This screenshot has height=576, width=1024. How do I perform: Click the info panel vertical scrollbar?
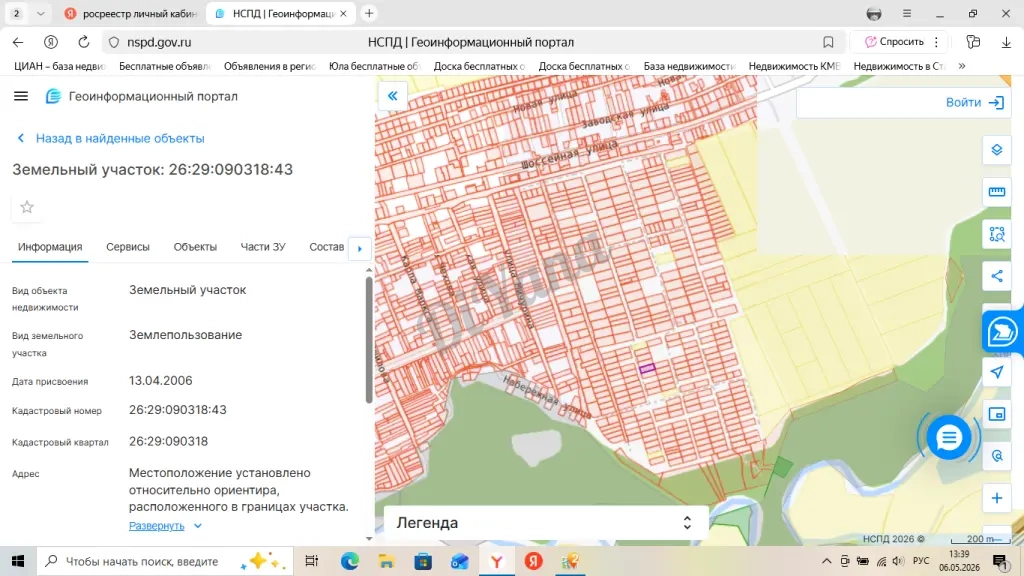pos(369,340)
